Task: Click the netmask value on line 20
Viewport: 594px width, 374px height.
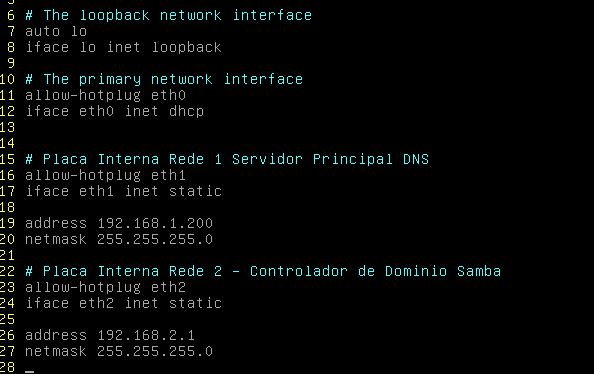Action: click(x=155, y=239)
